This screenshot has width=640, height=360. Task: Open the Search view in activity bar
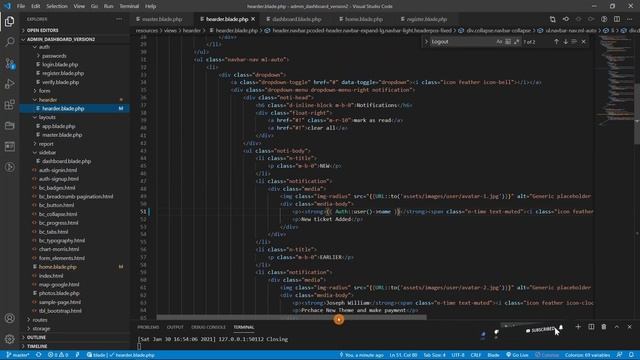pos(9,42)
